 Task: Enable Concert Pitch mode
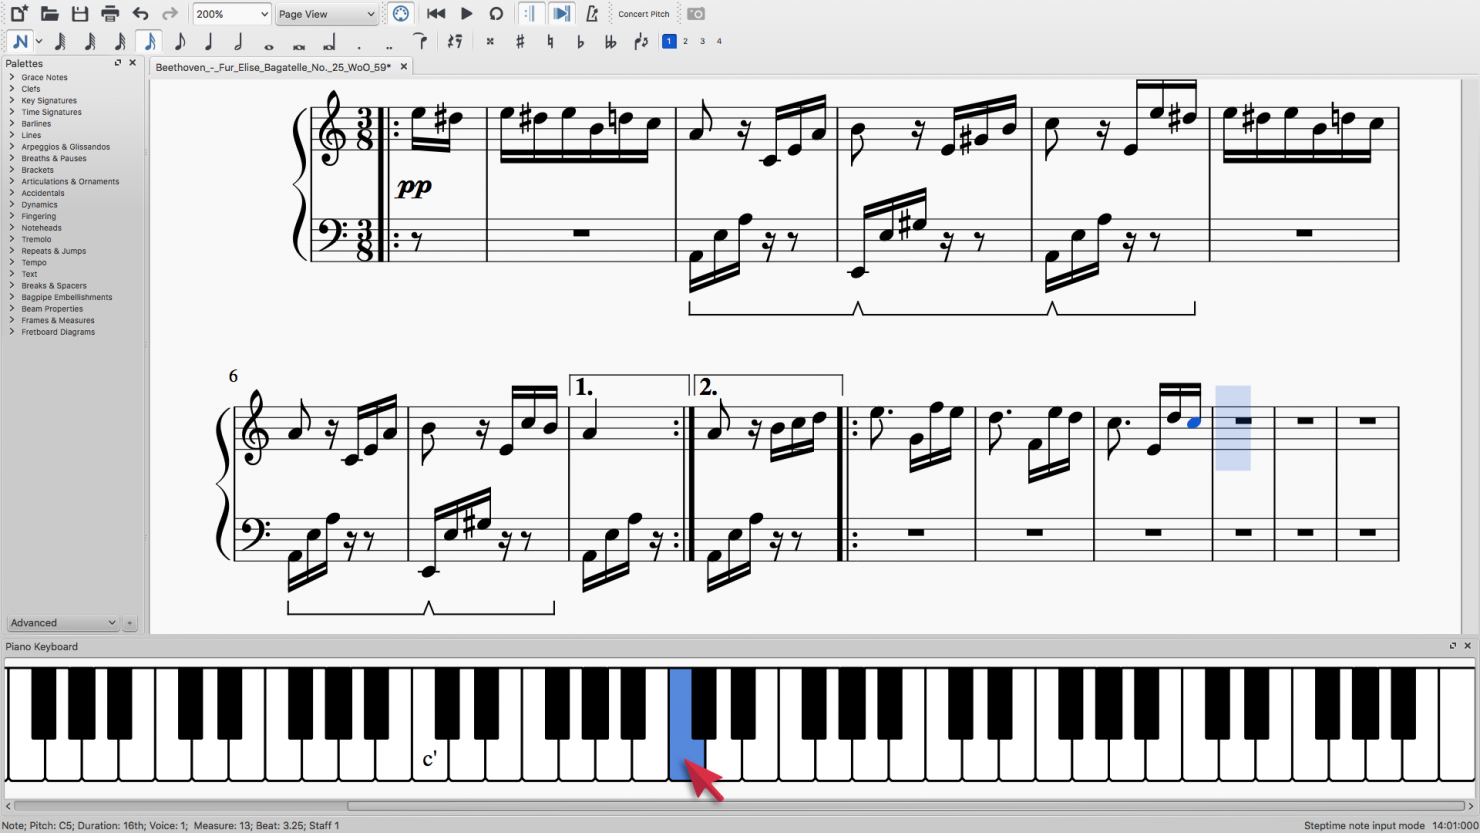point(643,13)
